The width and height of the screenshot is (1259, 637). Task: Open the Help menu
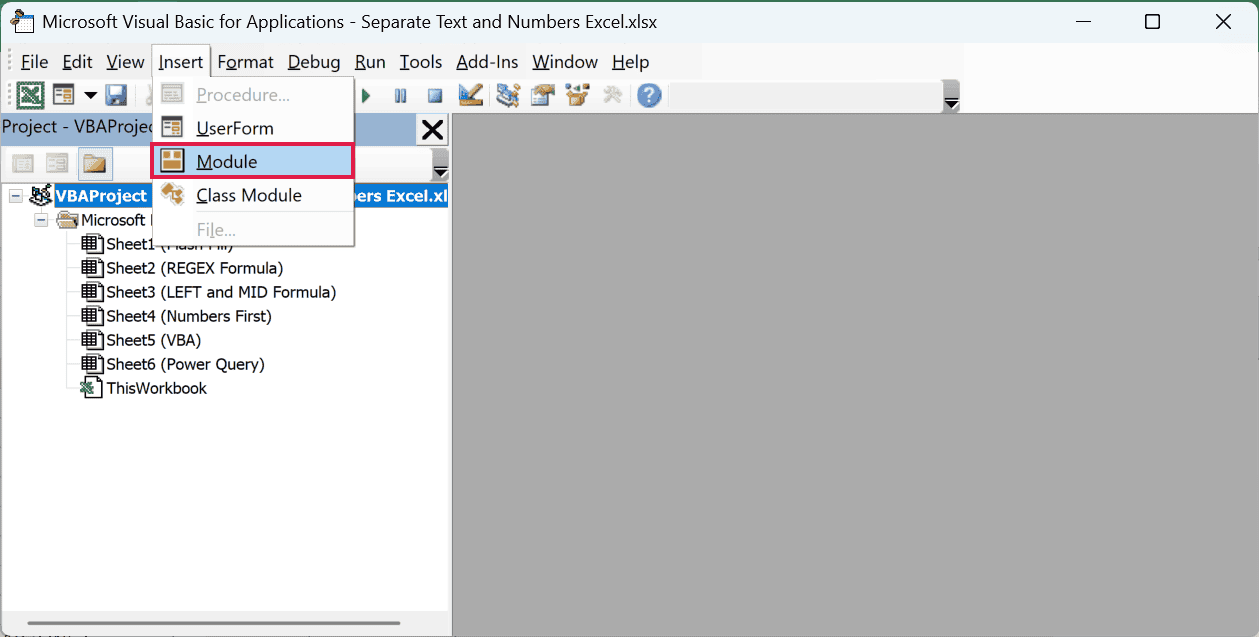pyautogui.click(x=631, y=62)
